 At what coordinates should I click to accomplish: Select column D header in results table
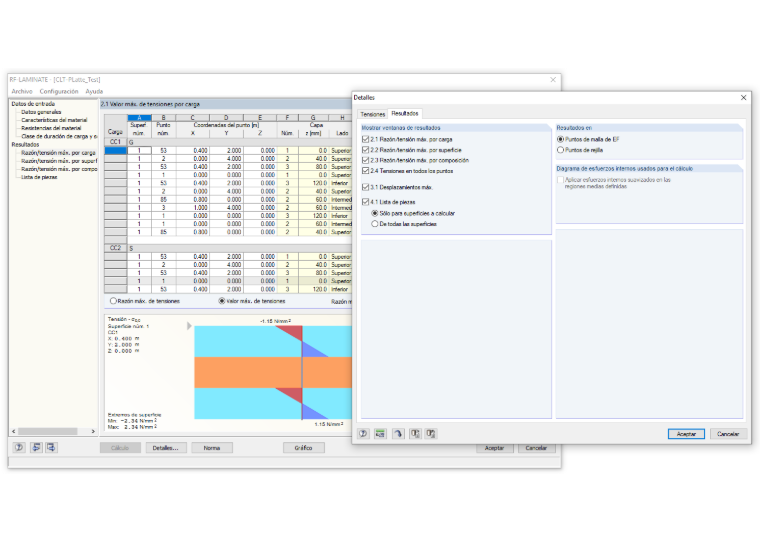click(x=226, y=117)
